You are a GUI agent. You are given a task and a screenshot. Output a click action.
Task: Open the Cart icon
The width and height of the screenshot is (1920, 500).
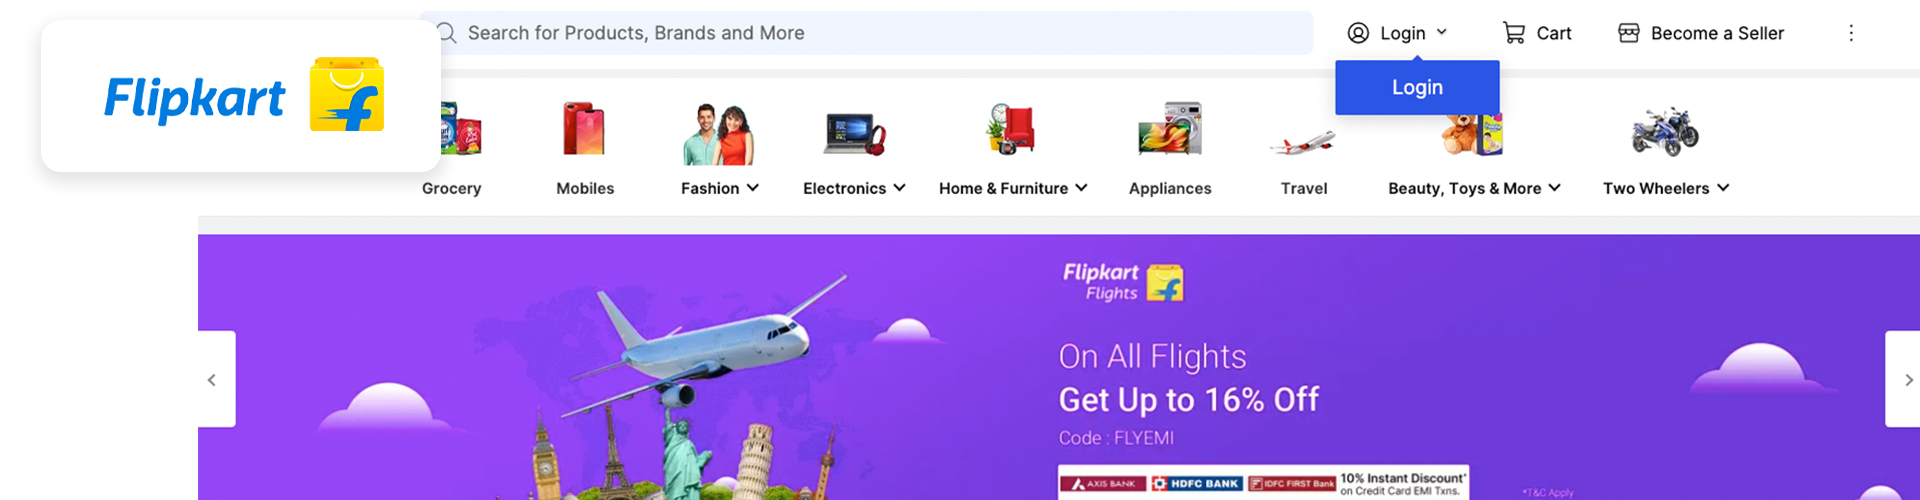pos(1513,33)
